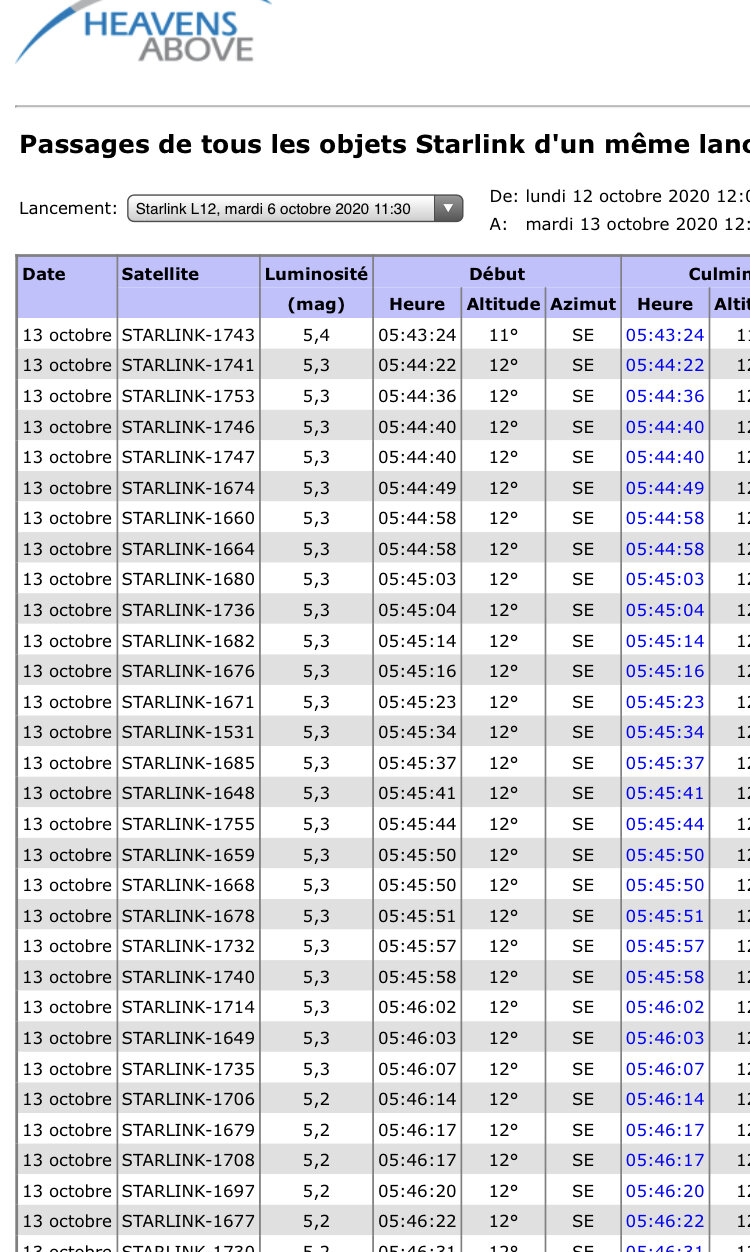Open the Lancement launch dropdown
The image size is (750, 1252).
[295, 208]
